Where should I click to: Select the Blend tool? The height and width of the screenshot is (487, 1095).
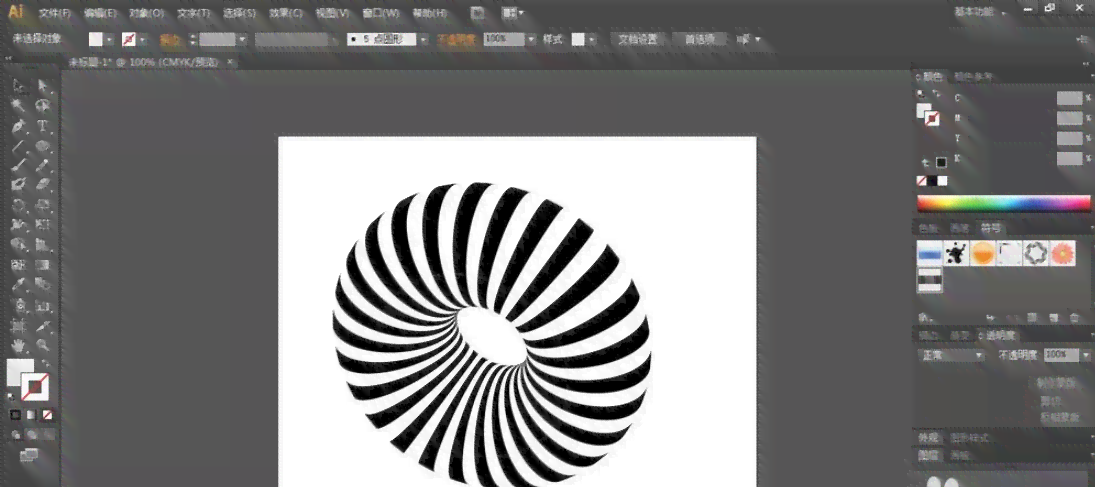(43, 285)
